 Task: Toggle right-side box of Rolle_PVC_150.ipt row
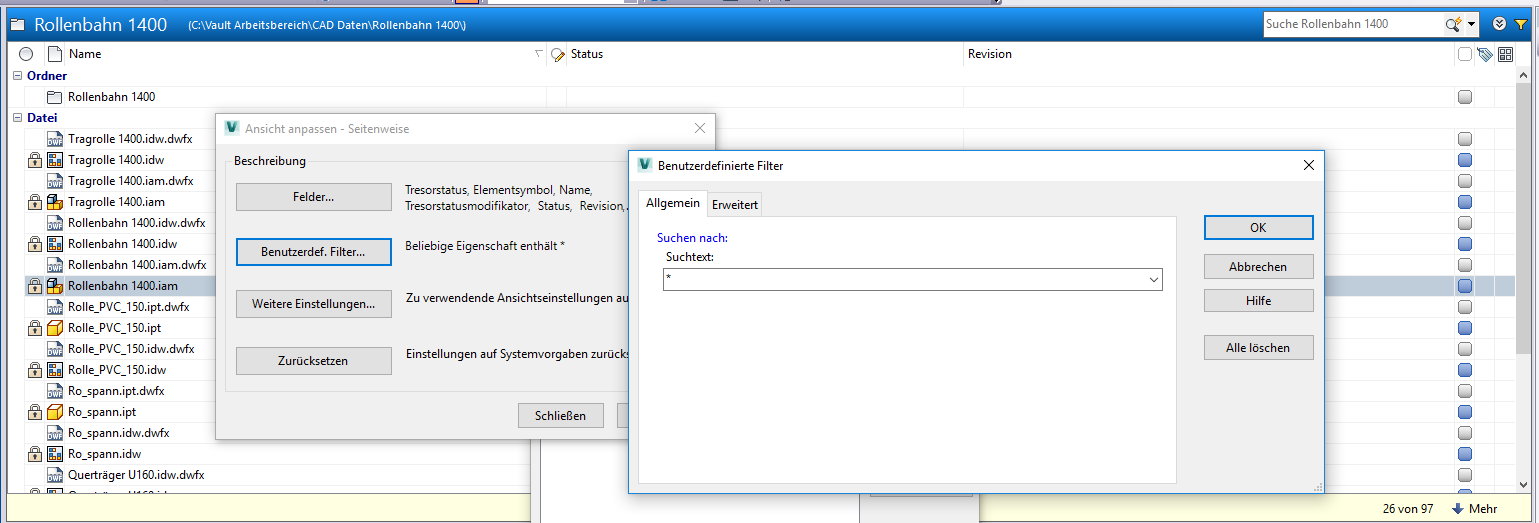1465,328
